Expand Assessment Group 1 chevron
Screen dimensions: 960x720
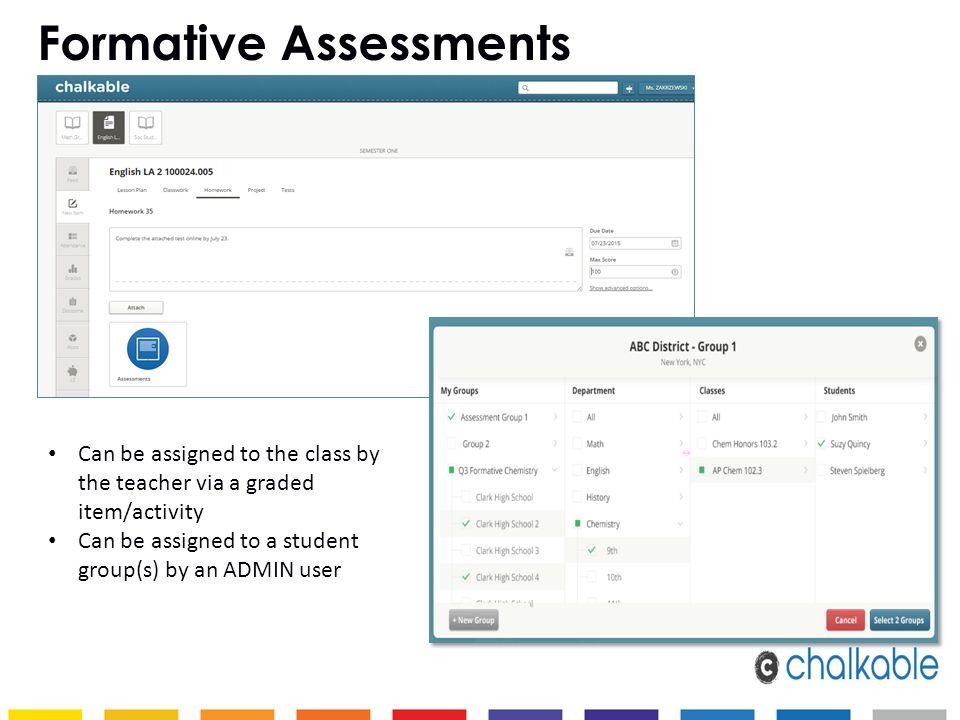[555, 417]
